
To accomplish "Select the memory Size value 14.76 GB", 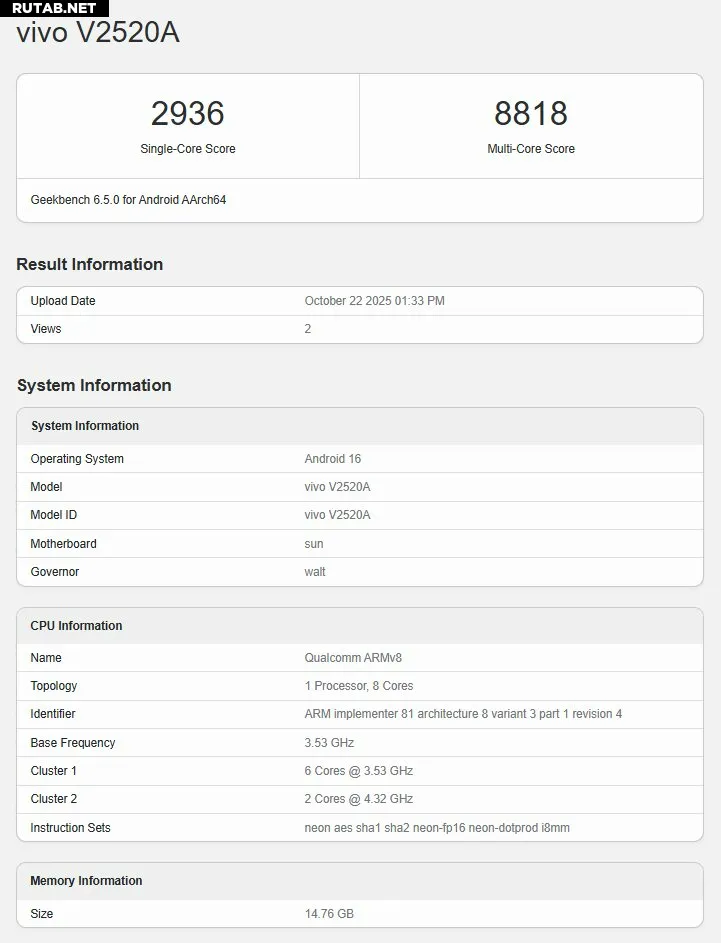I will click(329, 914).
